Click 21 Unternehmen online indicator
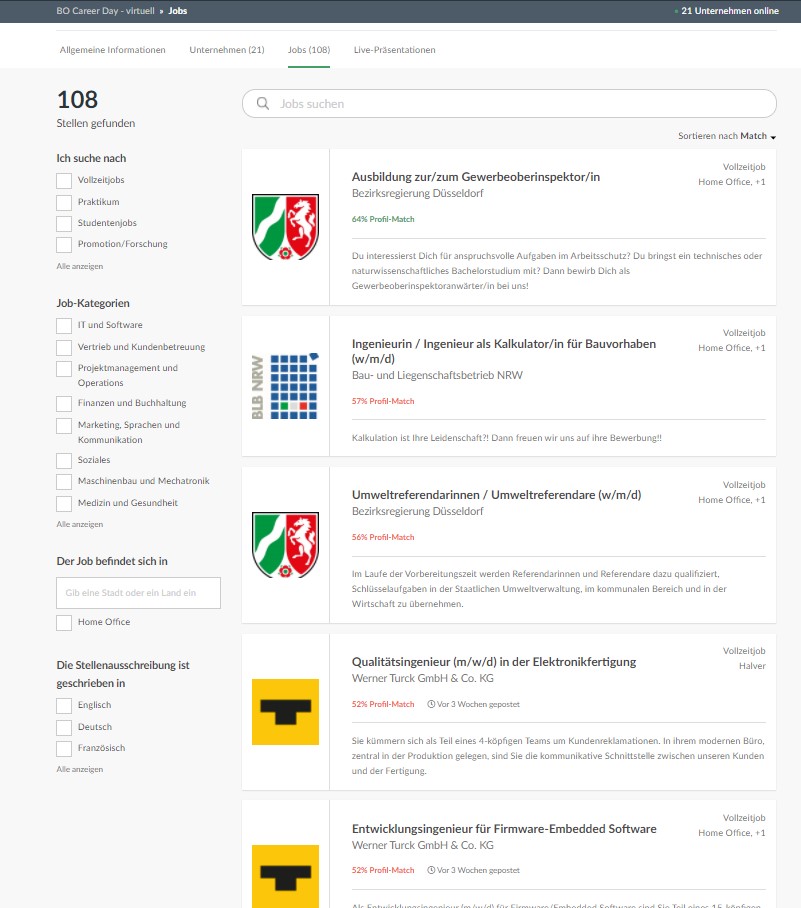The height and width of the screenshot is (908, 801). 727,10
